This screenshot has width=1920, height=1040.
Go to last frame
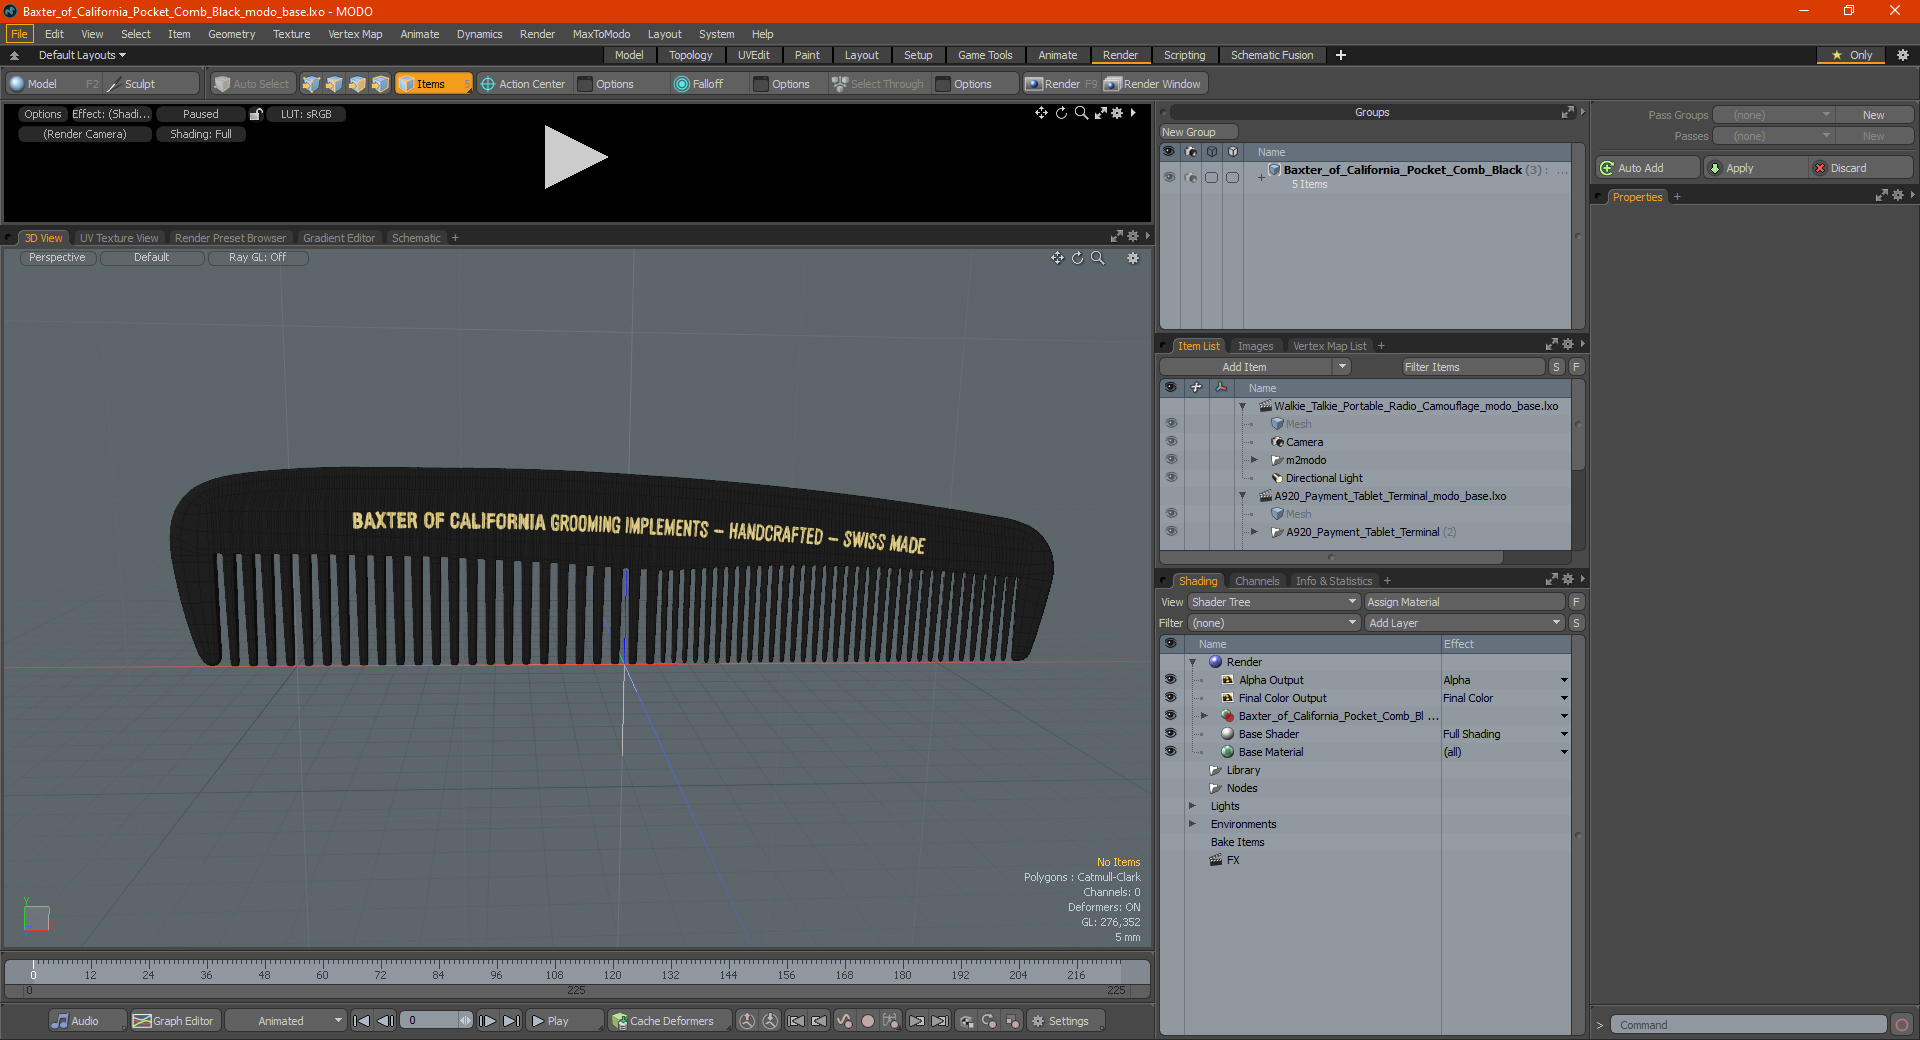click(x=511, y=1021)
